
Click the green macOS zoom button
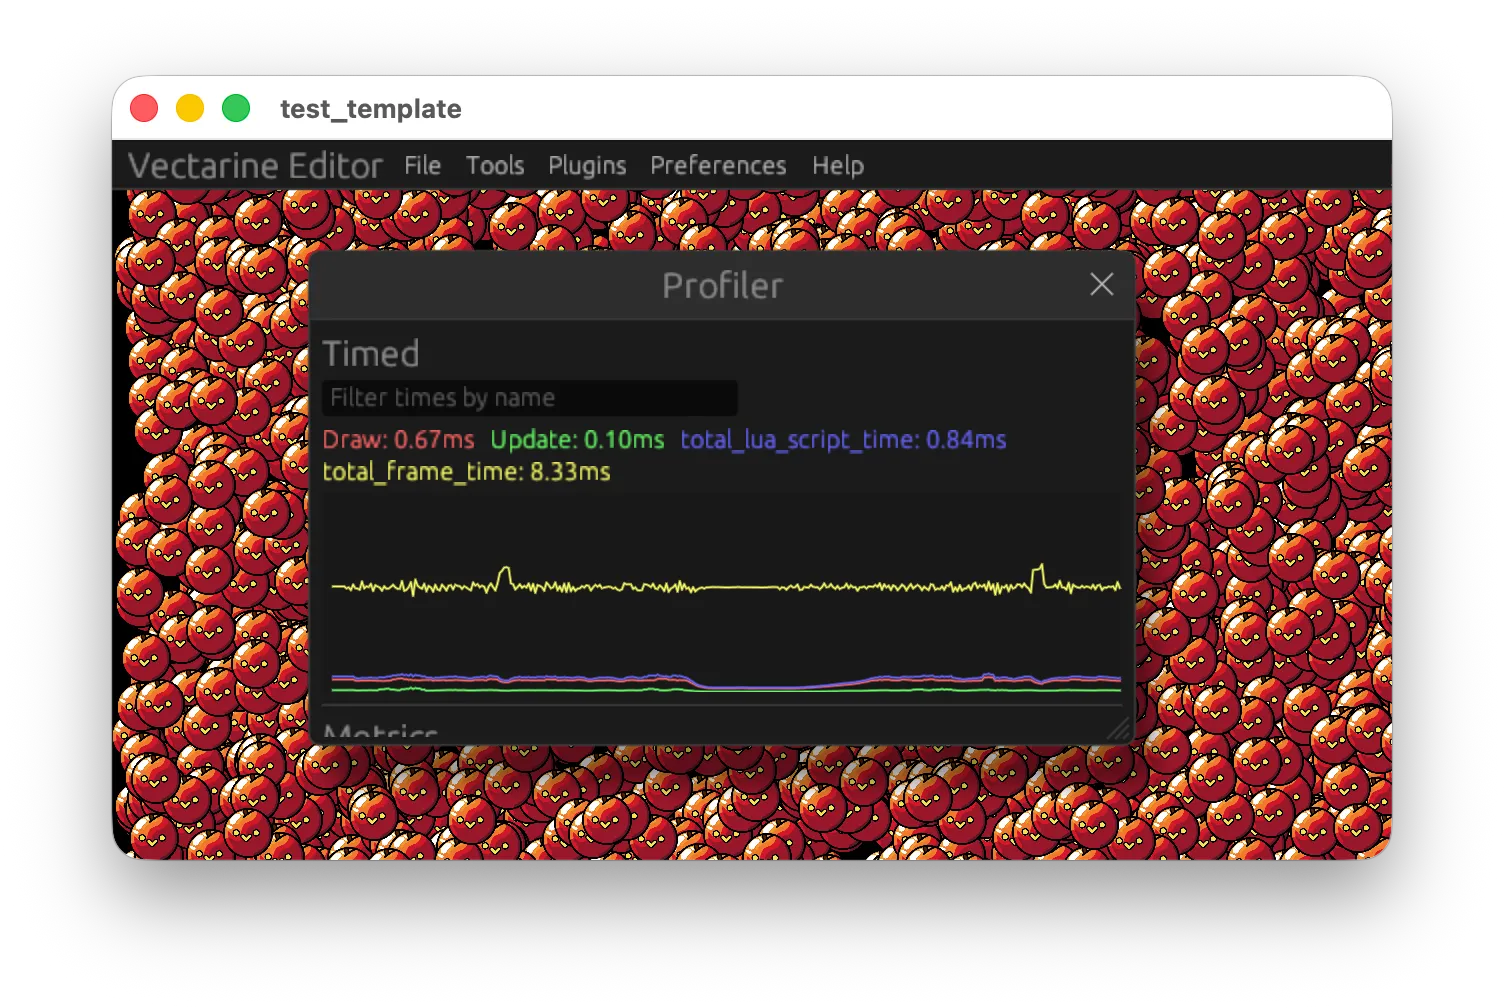point(236,108)
